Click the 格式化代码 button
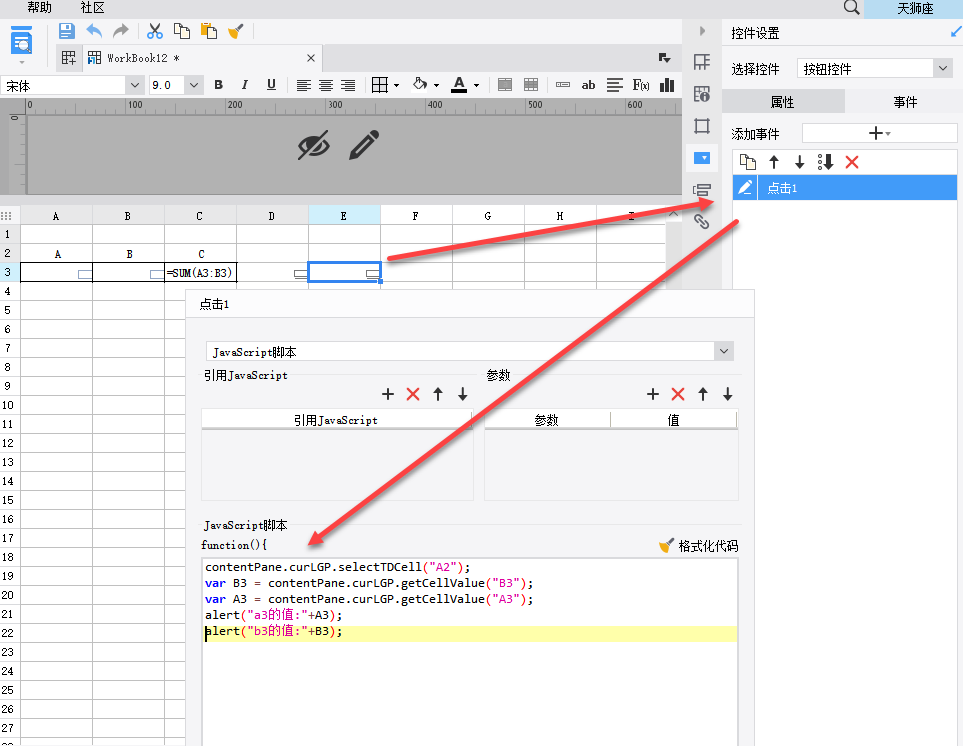963x746 pixels. [699, 546]
